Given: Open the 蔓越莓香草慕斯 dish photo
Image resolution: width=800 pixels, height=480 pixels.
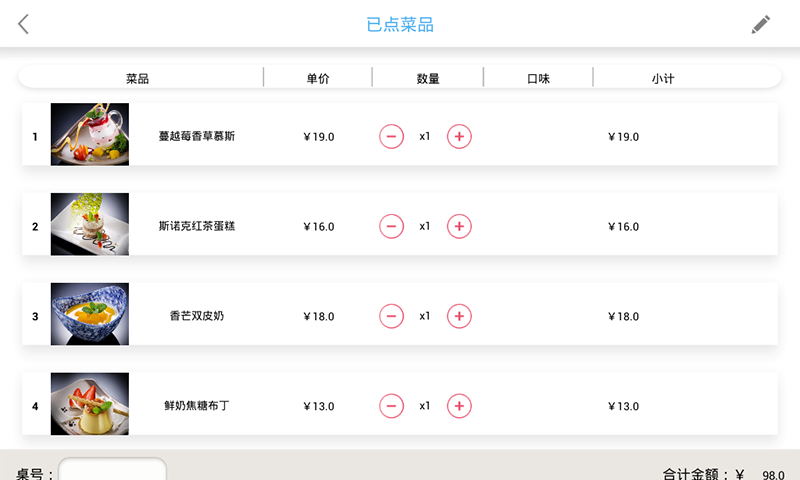Looking at the screenshot, I should pyautogui.click(x=90, y=135).
